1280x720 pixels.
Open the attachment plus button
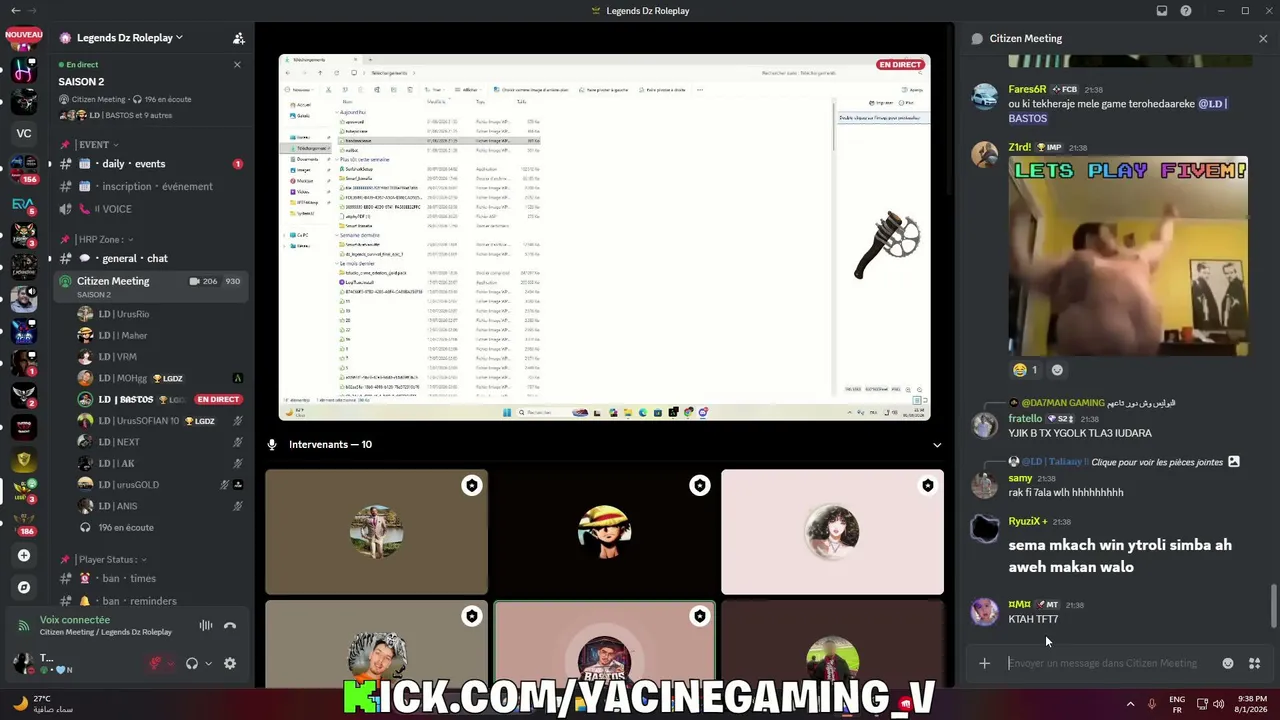pyautogui.click(x=985, y=663)
